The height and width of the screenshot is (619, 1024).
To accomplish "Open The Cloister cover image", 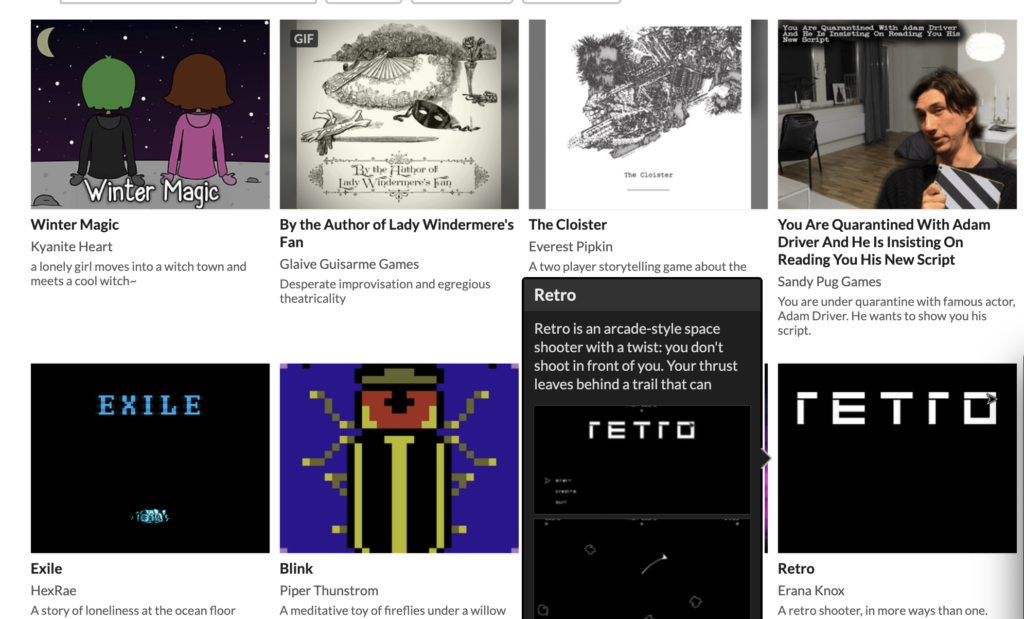I will click(648, 114).
